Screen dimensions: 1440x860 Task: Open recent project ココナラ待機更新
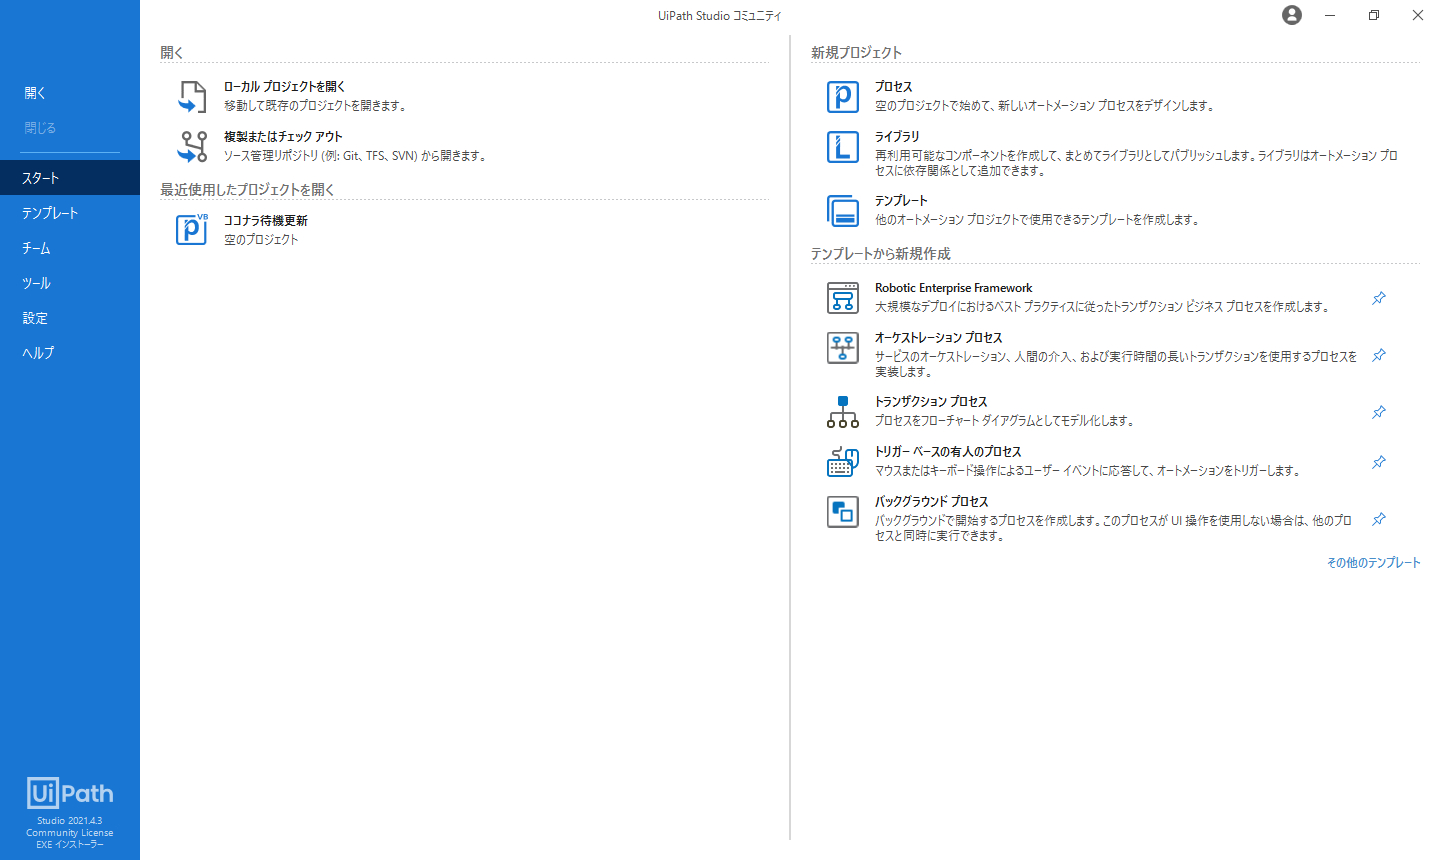coord(266,221)
